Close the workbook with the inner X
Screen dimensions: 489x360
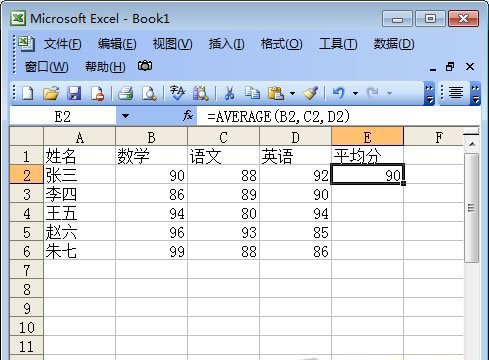470,67
